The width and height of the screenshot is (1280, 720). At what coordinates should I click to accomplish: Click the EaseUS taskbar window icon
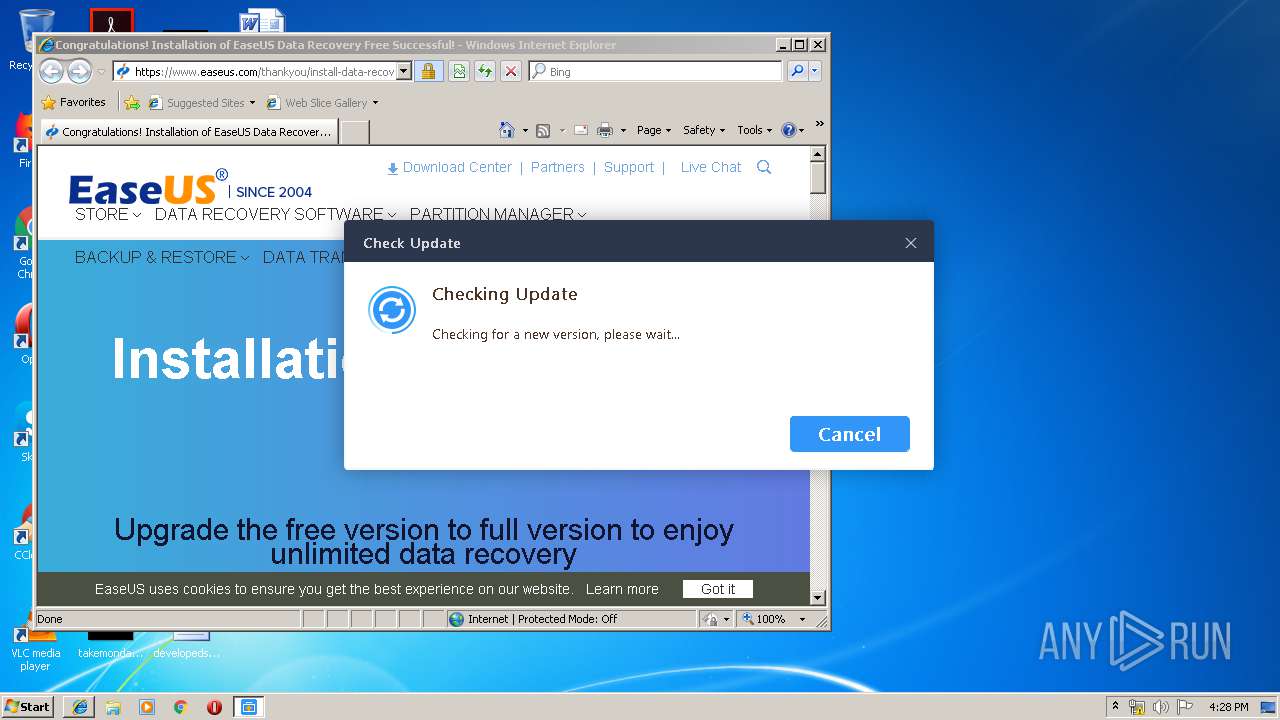point(248,707)
